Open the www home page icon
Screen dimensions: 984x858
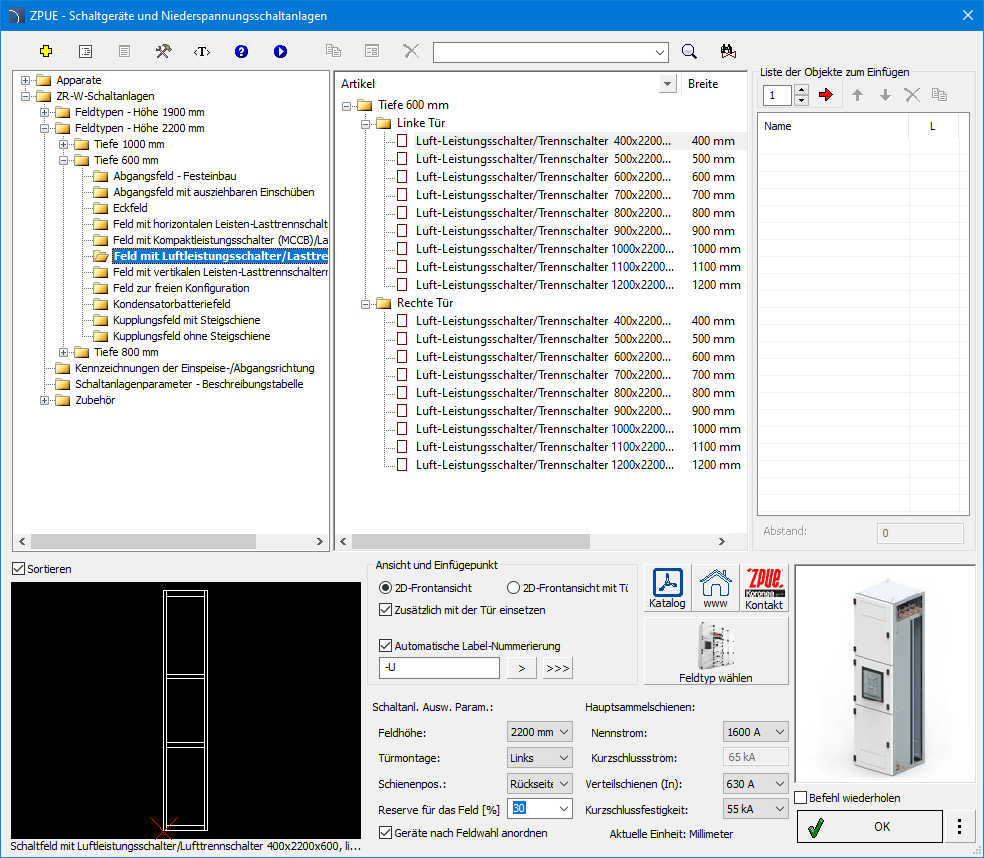point(715,588)
